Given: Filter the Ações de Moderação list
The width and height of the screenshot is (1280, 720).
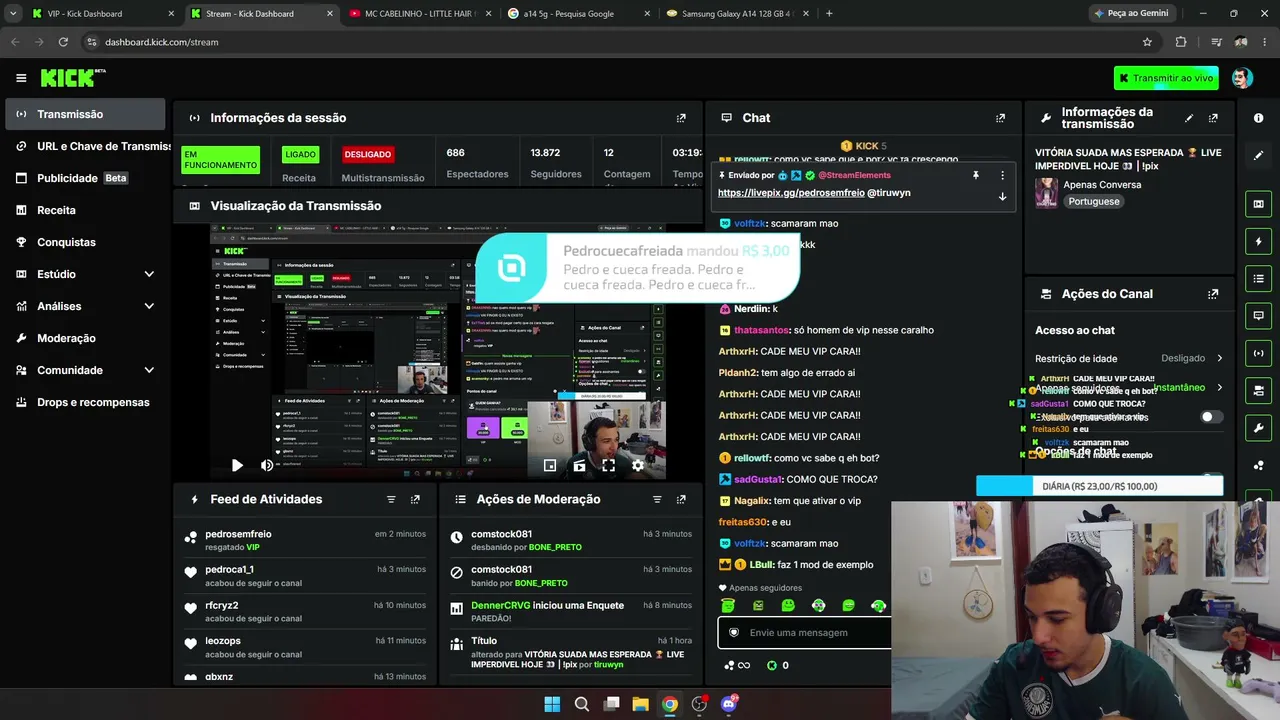Looking at the screenshot, I should click(x=657, y=499).
